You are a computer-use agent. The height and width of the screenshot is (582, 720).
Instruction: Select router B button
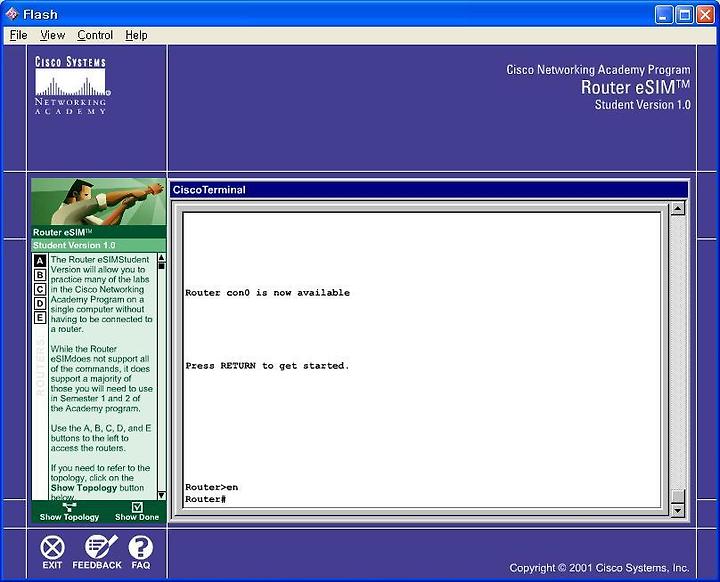click(x=40, y=275)
